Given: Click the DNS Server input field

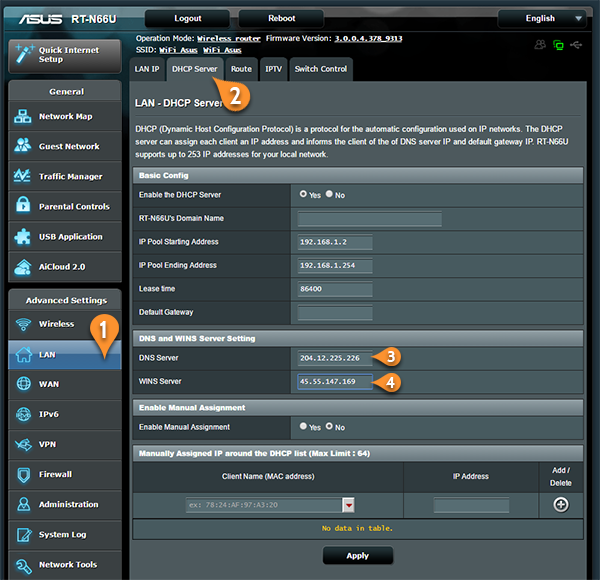Looking at the screenshot, I should (x=335, y=358).
